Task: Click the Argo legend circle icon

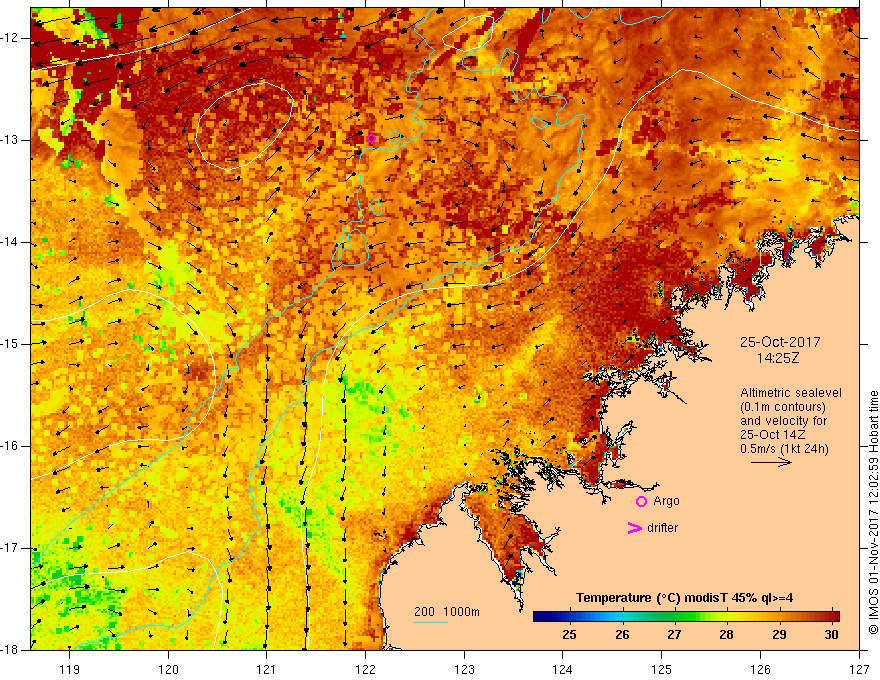Action: (x=641, y=502)
